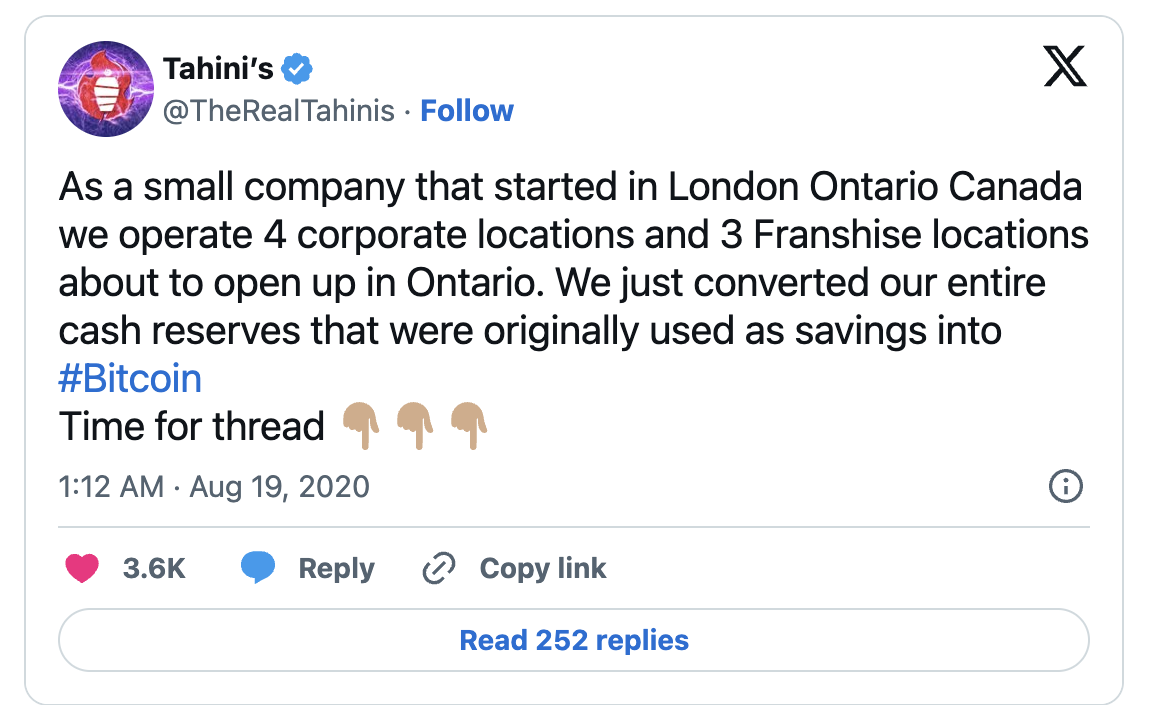Open Read 252 replies
The height and width of the screenshot is (724, 1154).
click(574, 640)
